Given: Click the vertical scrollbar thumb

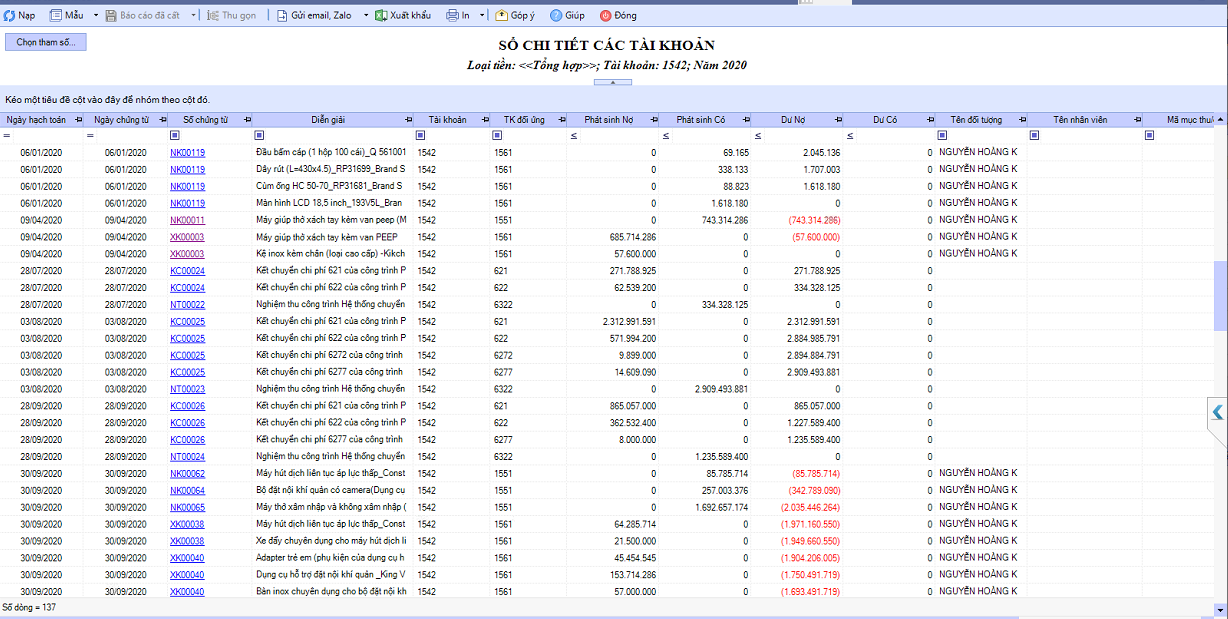Looking at the screenshot, I should click(1220, 296).
